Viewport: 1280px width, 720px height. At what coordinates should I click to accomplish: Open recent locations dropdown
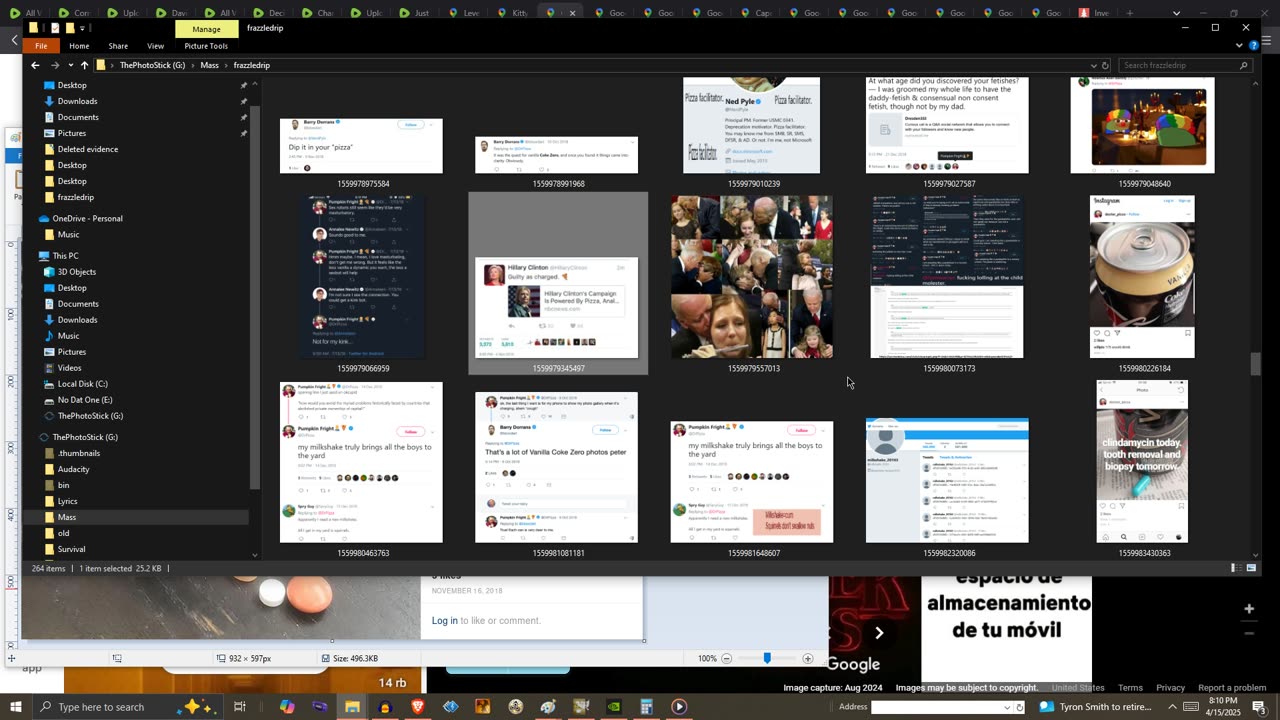(70, 65)
